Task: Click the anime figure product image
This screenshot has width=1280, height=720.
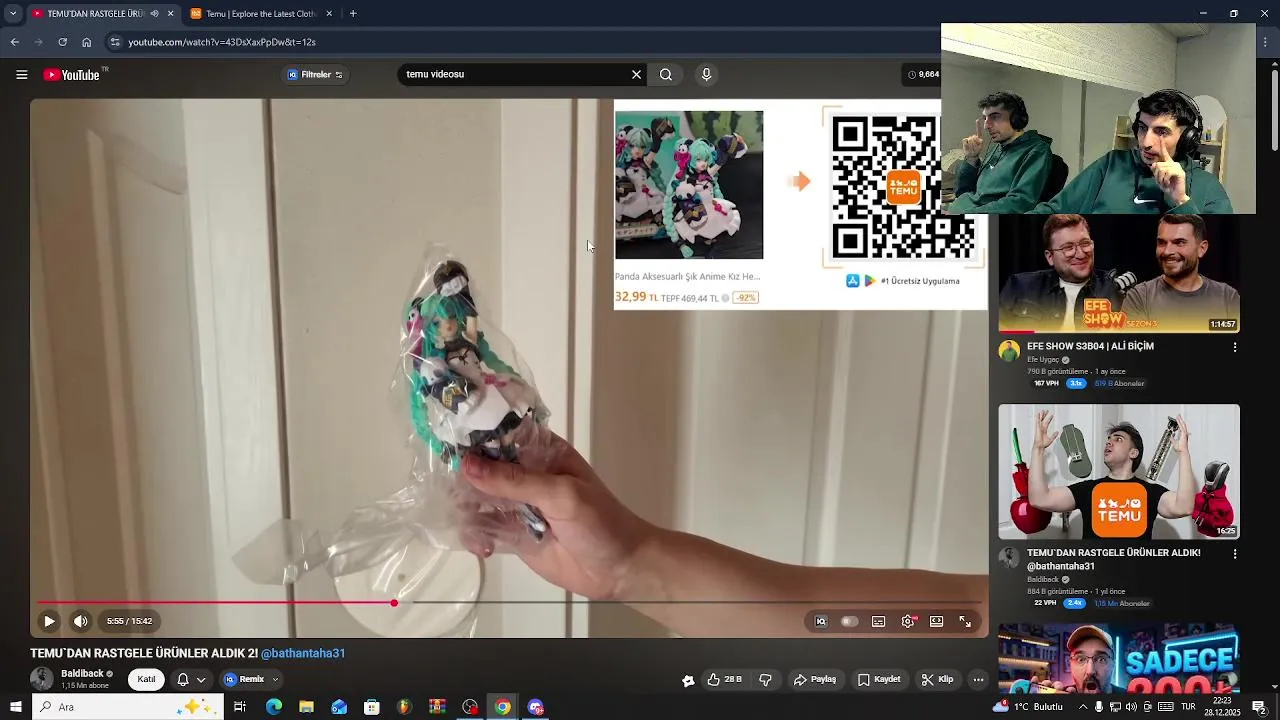Action: coord(689,185)
